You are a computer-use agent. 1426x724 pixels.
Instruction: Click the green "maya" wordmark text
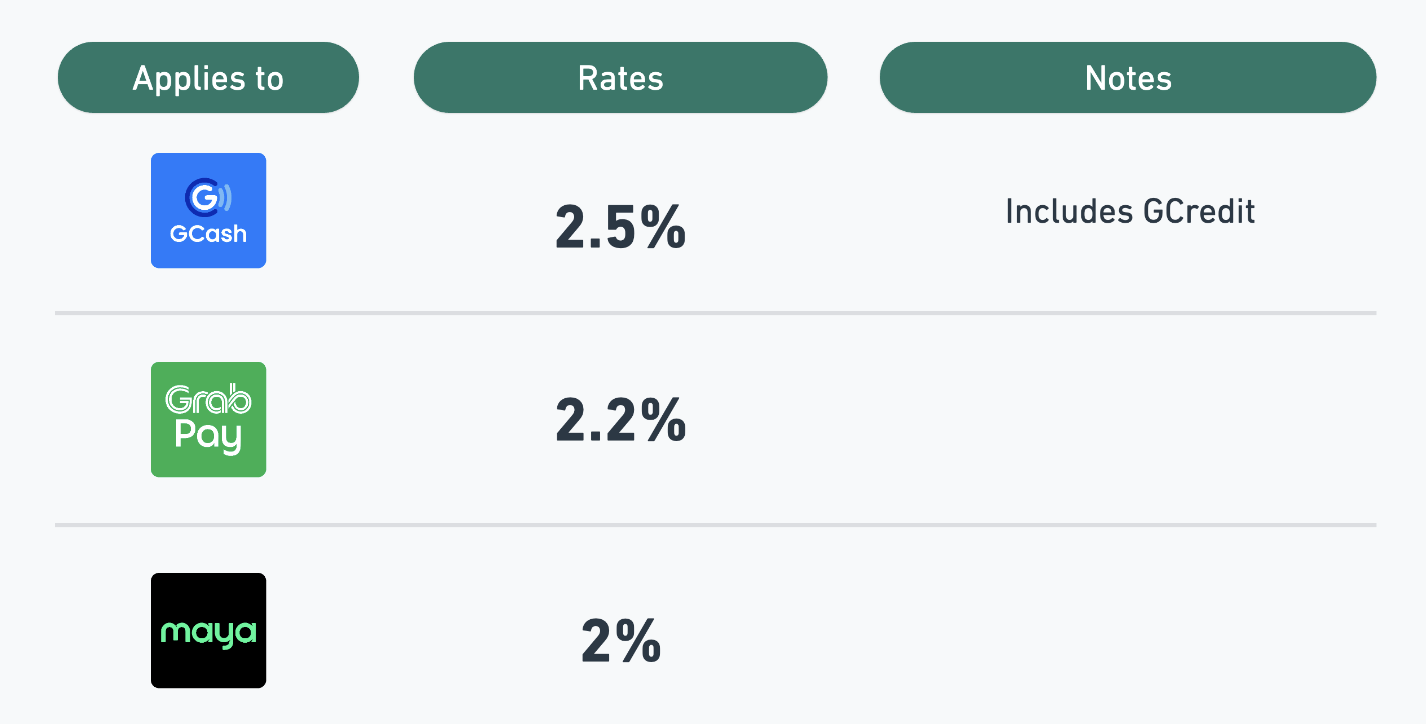click(x=208, y=633)
